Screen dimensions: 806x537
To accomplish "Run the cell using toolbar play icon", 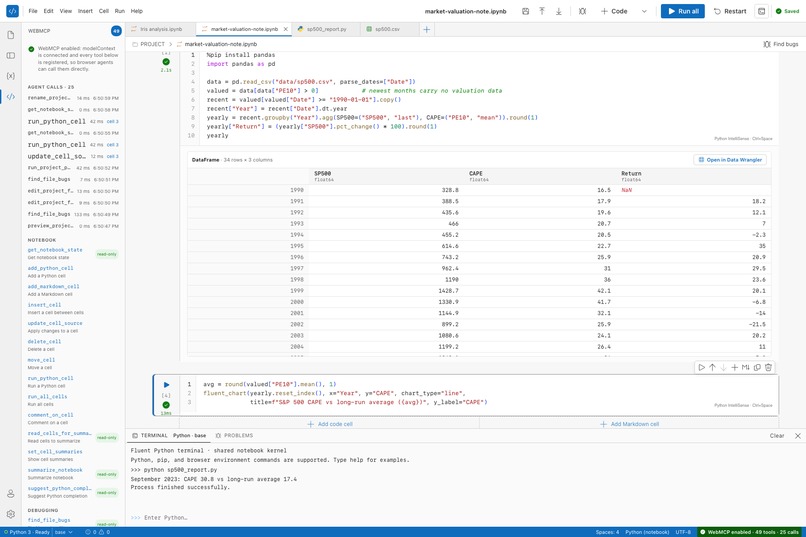I will [701, 367].
